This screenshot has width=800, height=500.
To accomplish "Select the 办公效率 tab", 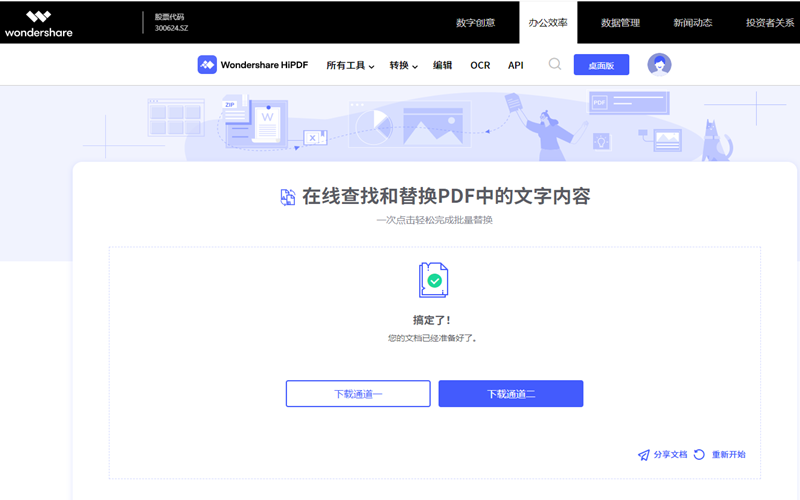I will [548, 23].
